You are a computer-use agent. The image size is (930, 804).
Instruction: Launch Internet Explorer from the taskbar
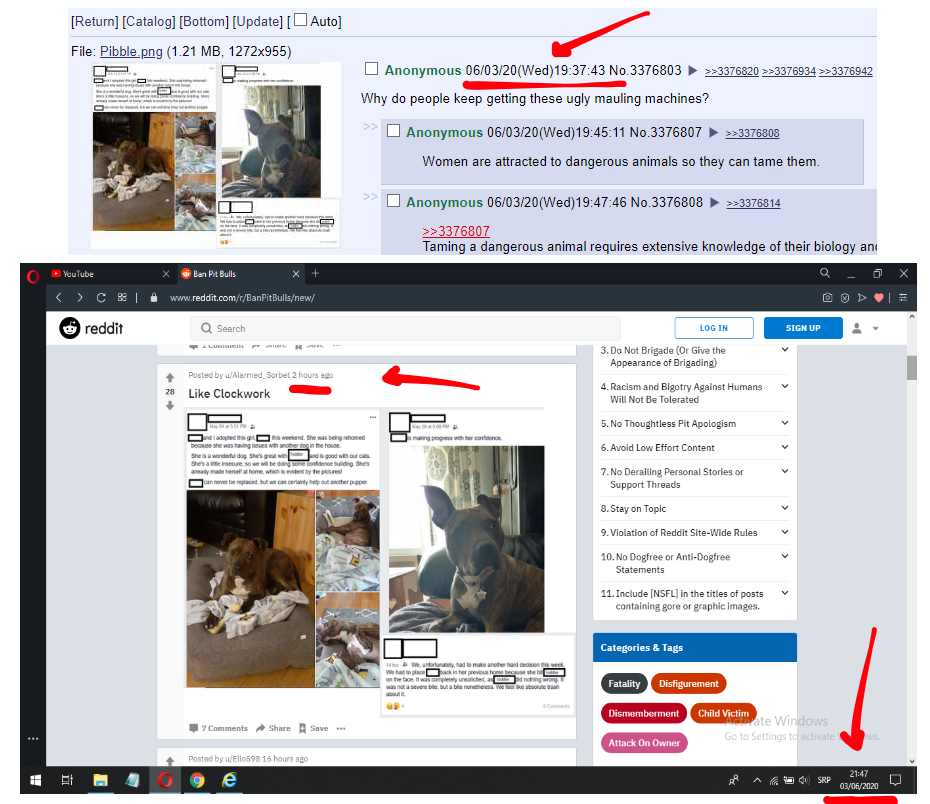(229, 780)
